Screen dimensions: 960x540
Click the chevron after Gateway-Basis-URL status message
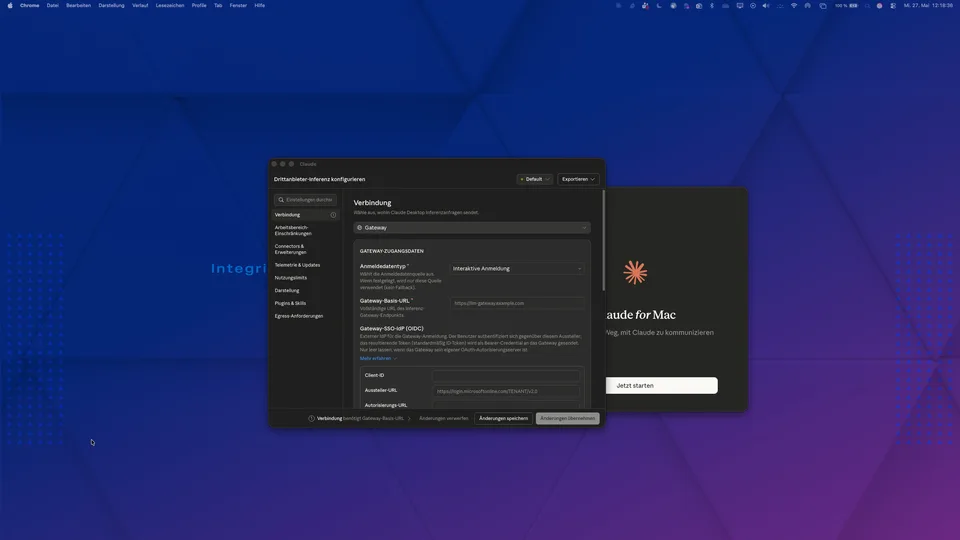click(x=409, y=419)
